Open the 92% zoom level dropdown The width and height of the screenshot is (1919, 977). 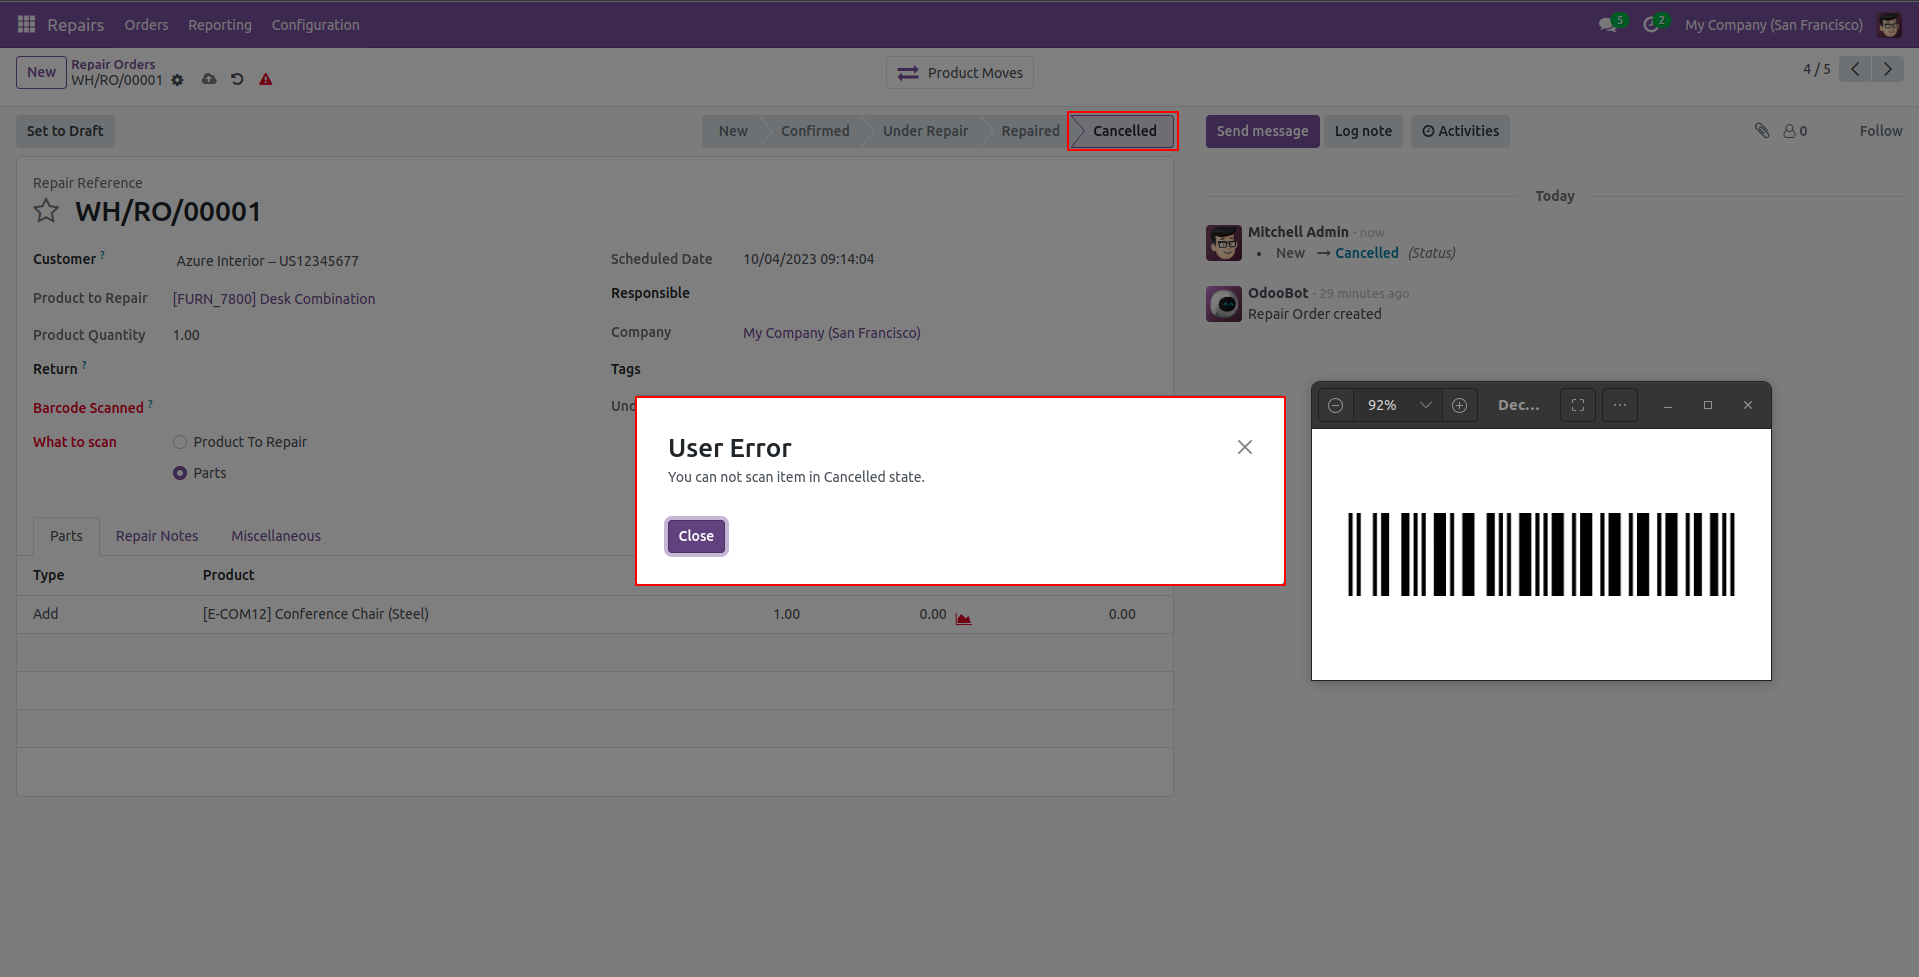click(1425, 405)
